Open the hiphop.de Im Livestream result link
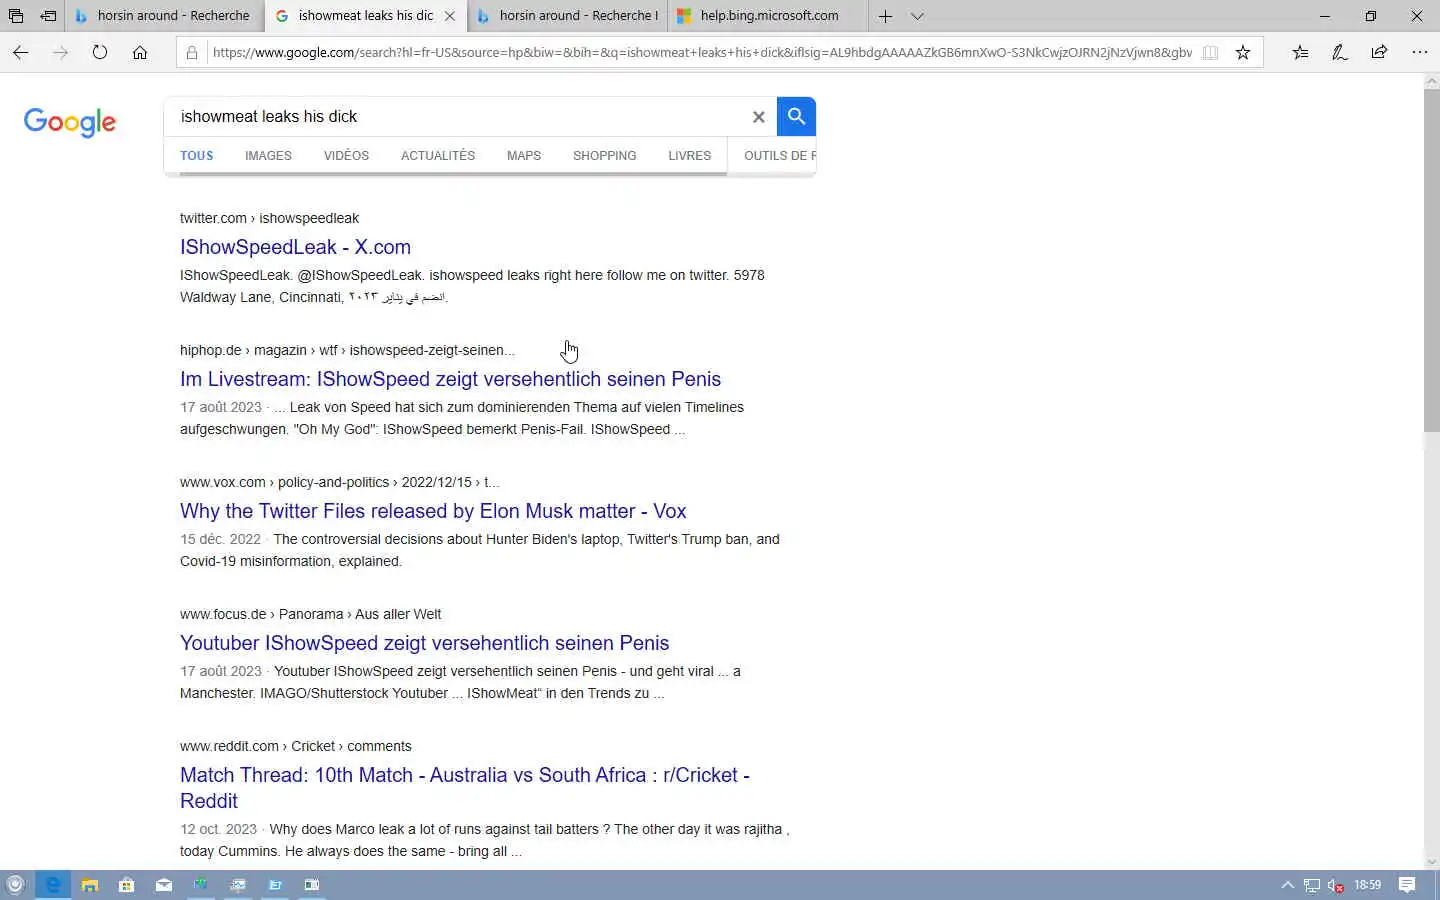Viewport: 1440px width, 900px height. click(450, 379)
